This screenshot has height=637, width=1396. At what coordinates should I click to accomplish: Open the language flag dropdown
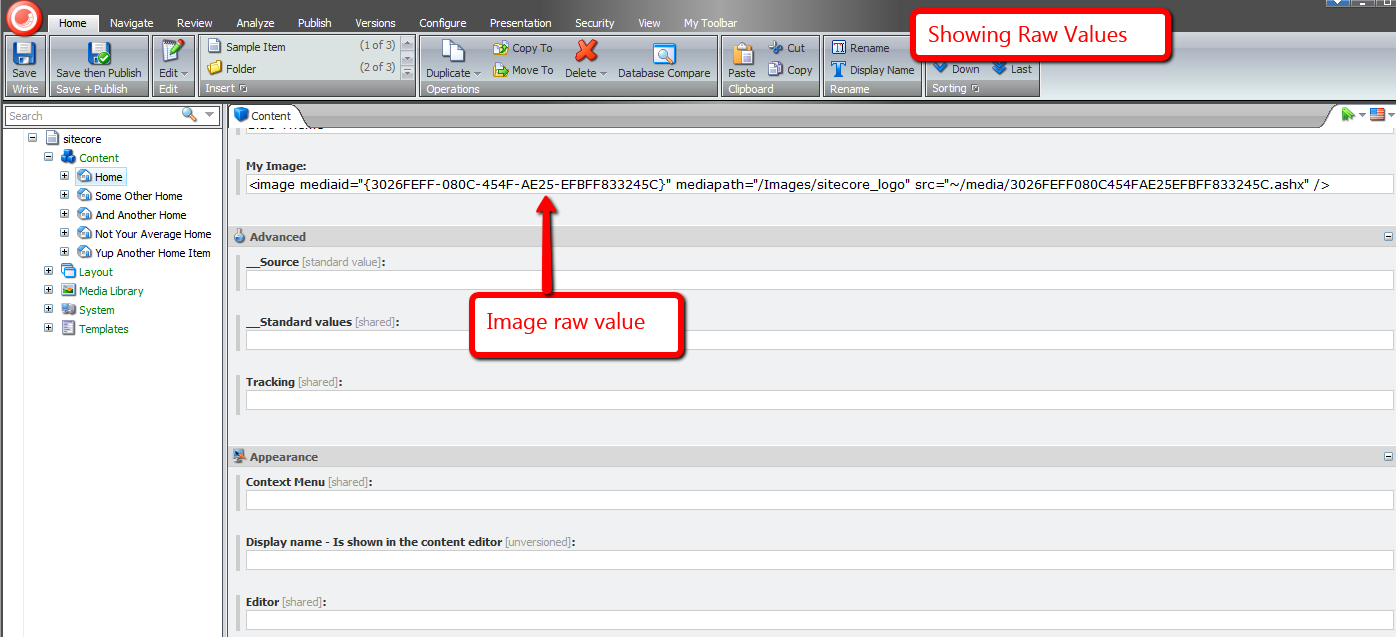1381,116
